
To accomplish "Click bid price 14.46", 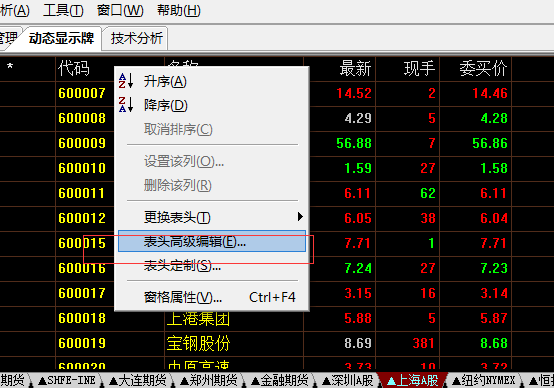I will point(490,93).
